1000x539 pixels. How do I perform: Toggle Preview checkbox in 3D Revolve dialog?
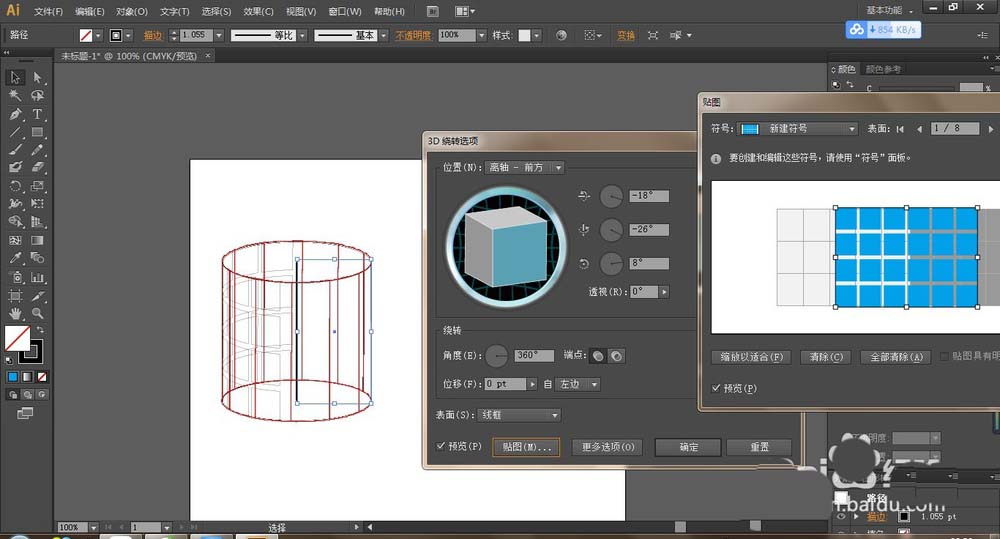[441, 446]
